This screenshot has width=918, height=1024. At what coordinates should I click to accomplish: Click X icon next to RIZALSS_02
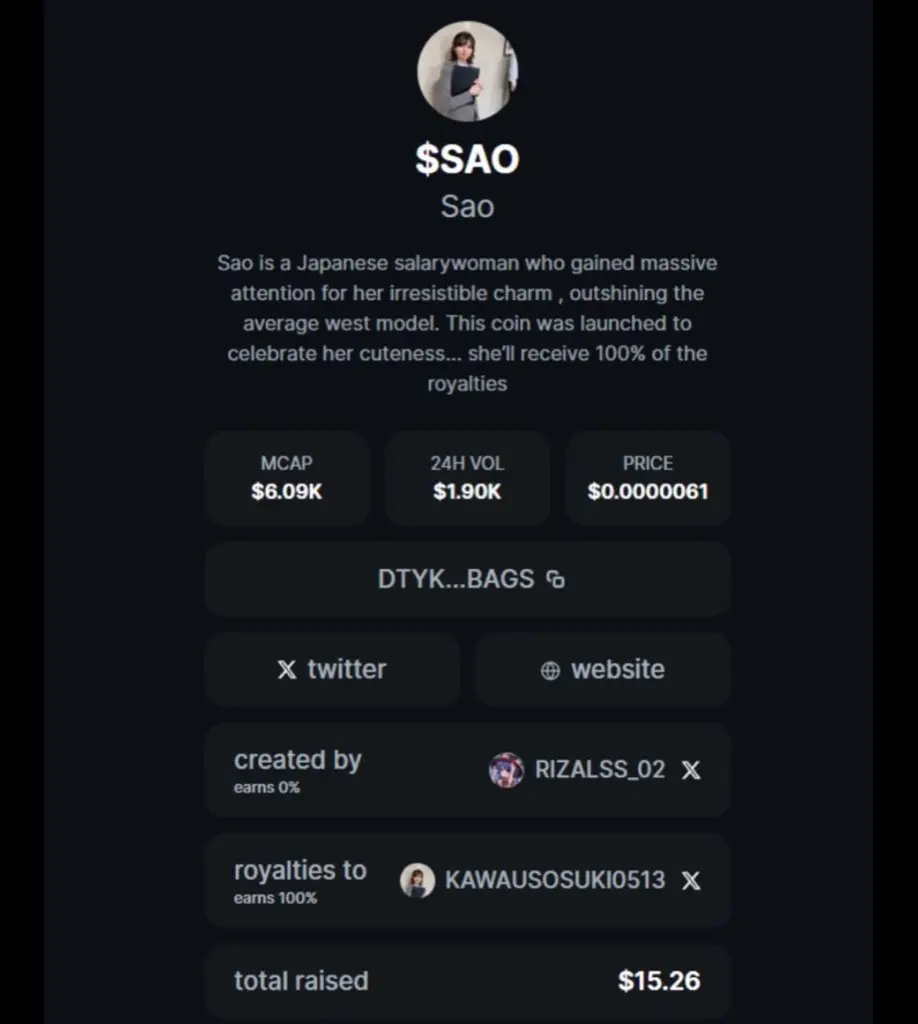point(691,770)
